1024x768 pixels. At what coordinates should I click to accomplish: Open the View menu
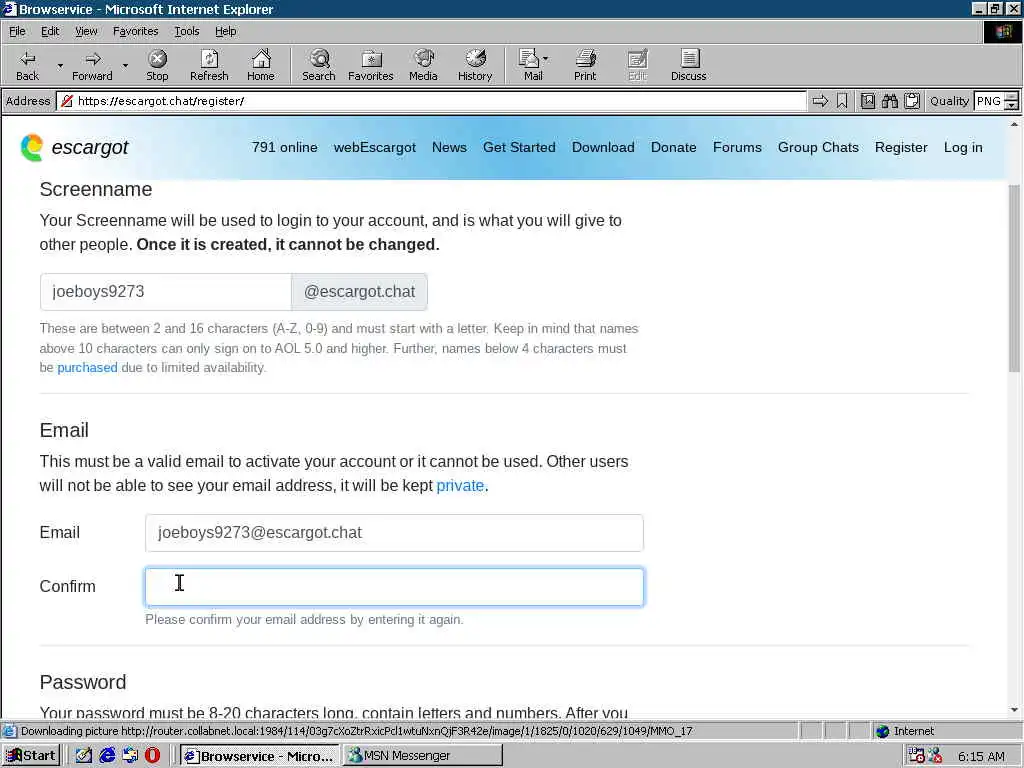[86, 31]
